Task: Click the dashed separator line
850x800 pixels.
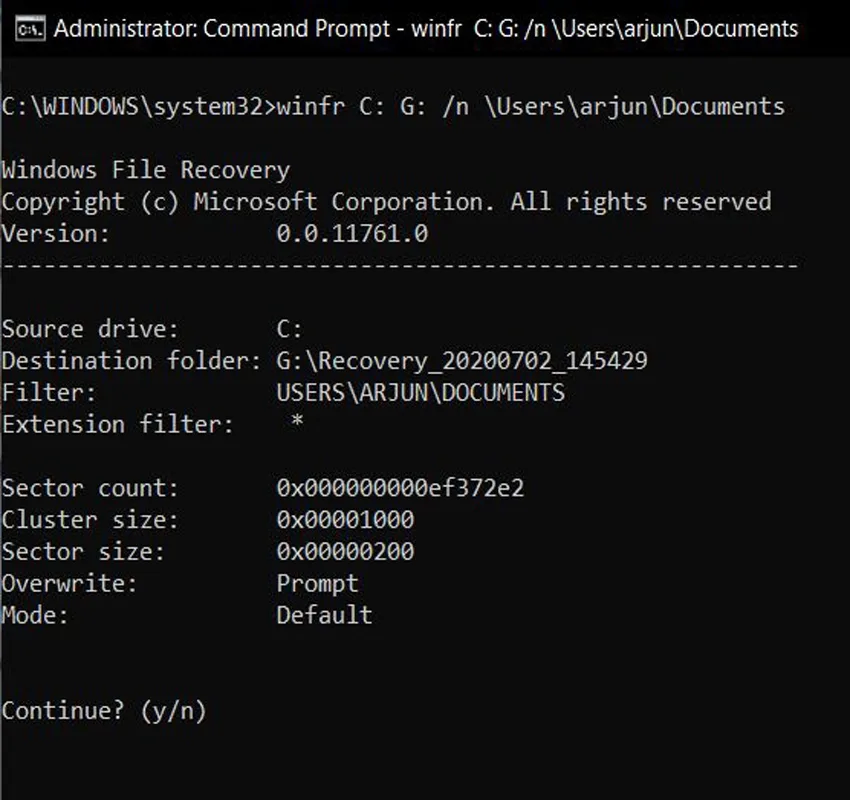Action: pyautogui.click(x=400, y=266)
